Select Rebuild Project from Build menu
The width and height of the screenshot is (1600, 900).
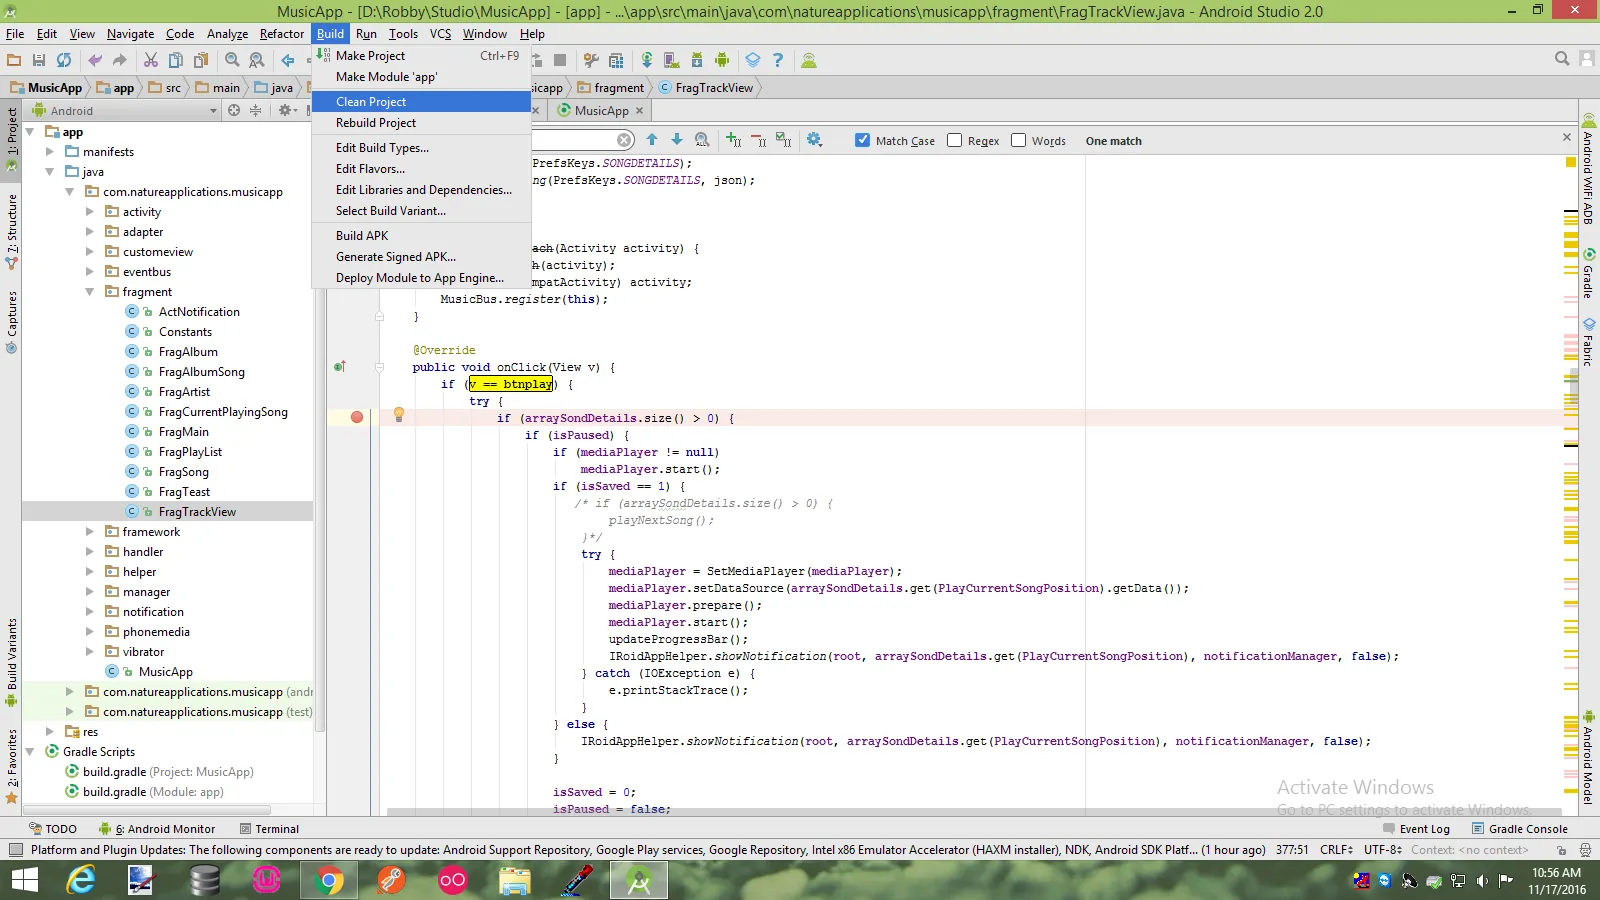click(x=376, y=123)
